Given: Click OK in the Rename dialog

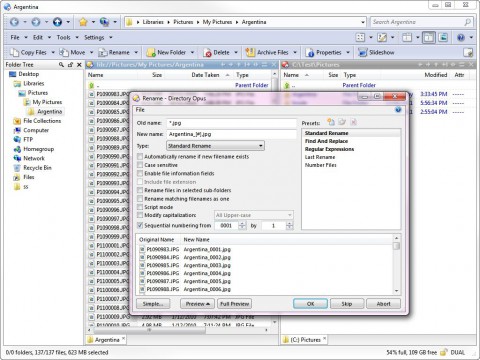Looking at the screenshot, I should (310, 304).
